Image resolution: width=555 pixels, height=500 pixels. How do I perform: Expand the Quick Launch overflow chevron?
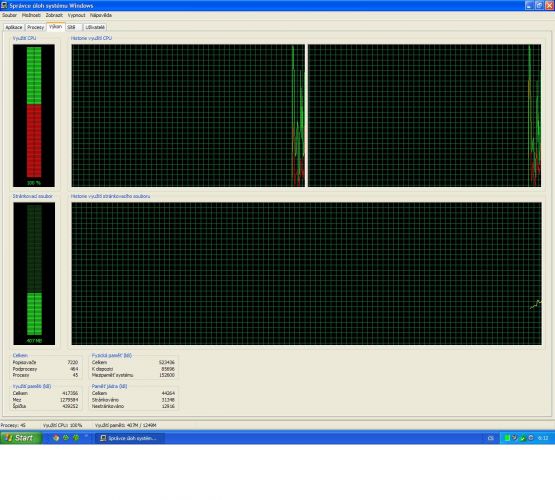(86, 436)
